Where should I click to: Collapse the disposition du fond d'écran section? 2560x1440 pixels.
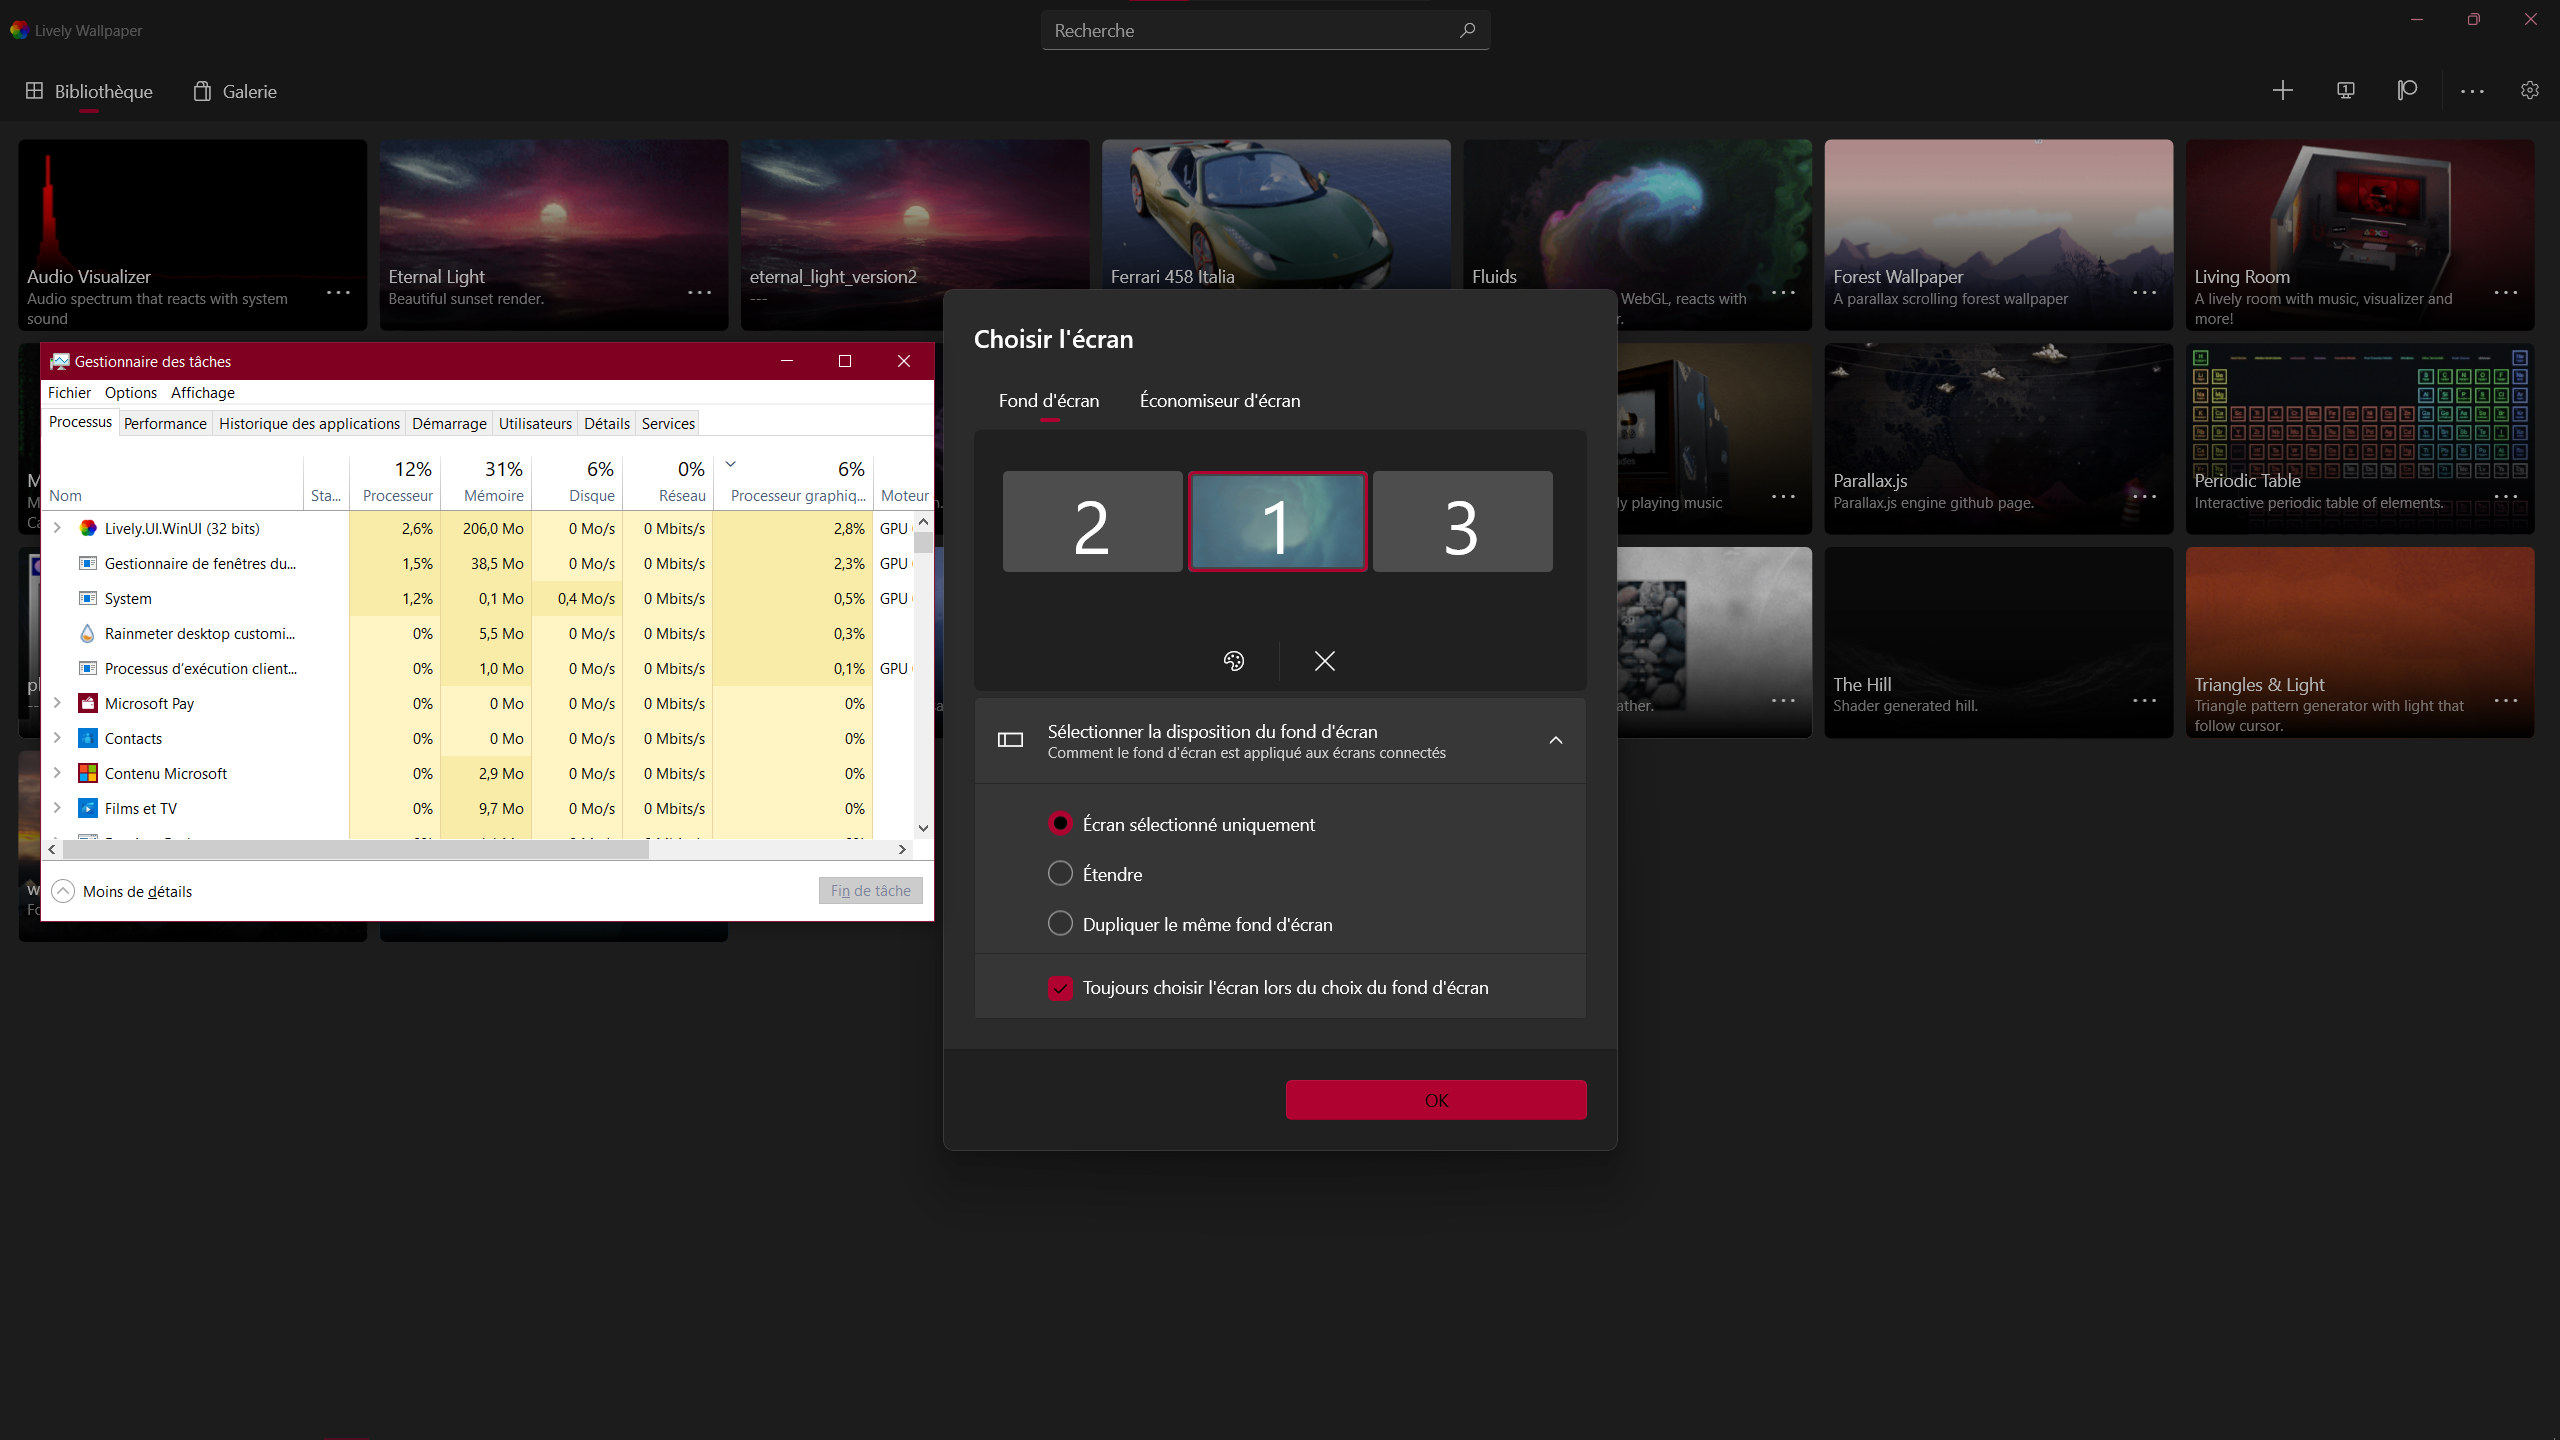[1556, 740]
